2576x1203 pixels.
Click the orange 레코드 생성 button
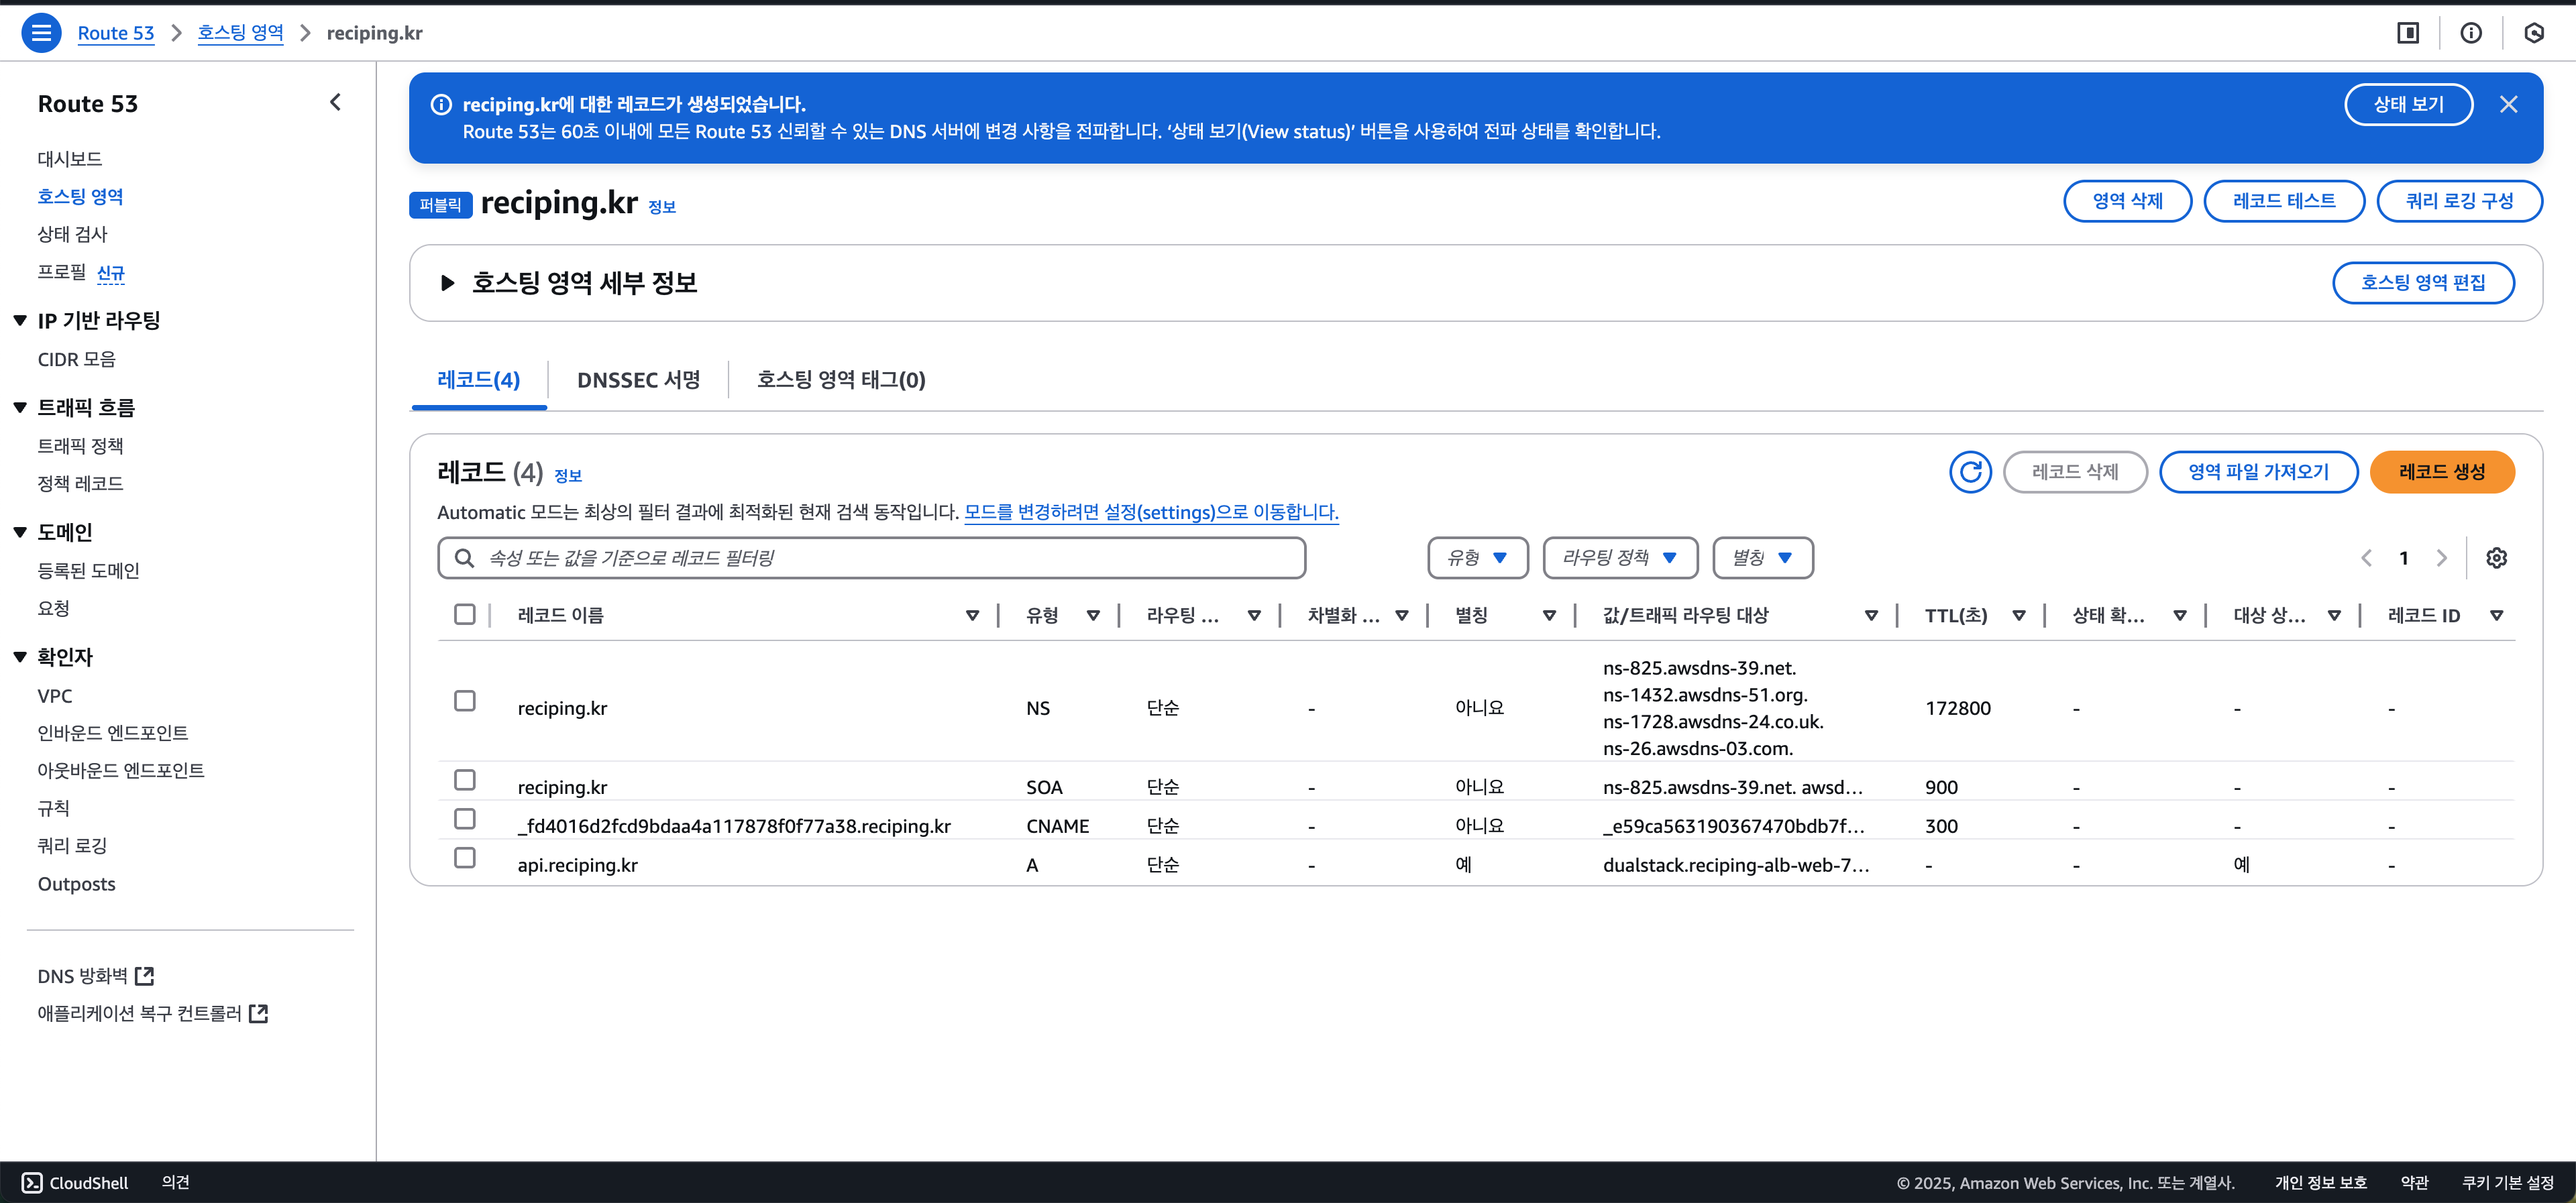[x=2441, y=472]
